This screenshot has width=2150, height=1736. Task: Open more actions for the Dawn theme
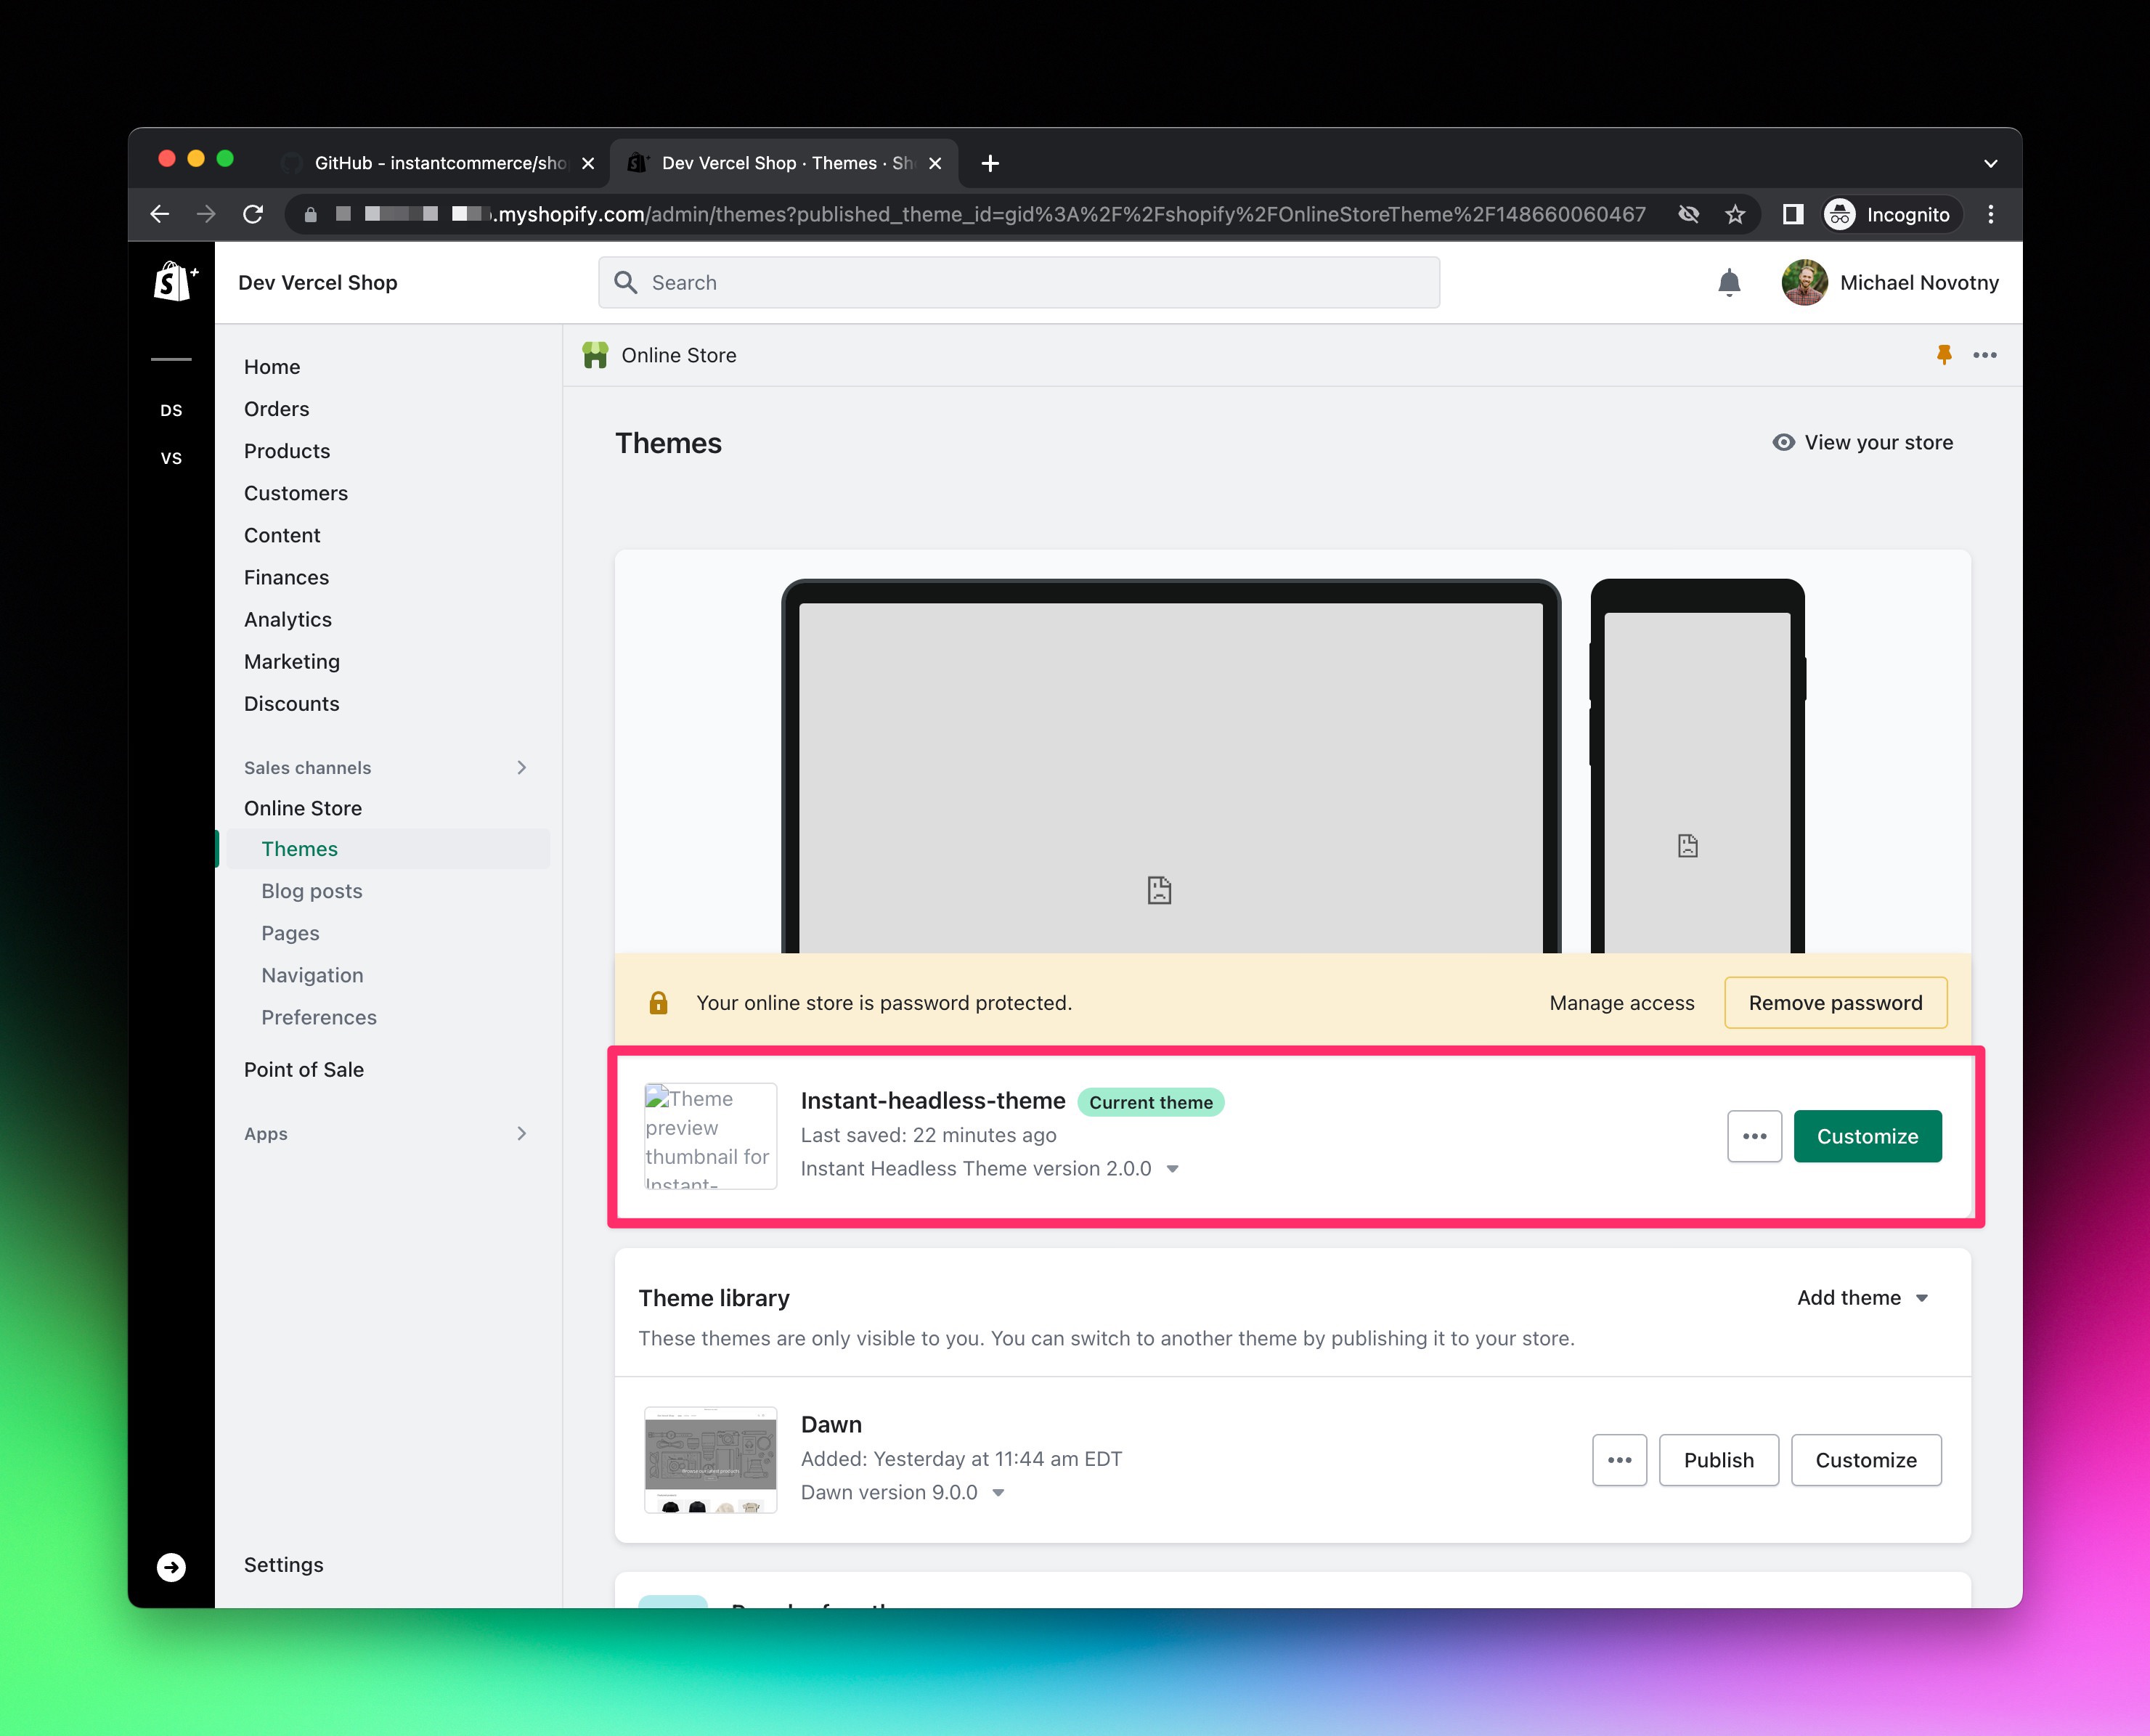coord(1620,1460)
